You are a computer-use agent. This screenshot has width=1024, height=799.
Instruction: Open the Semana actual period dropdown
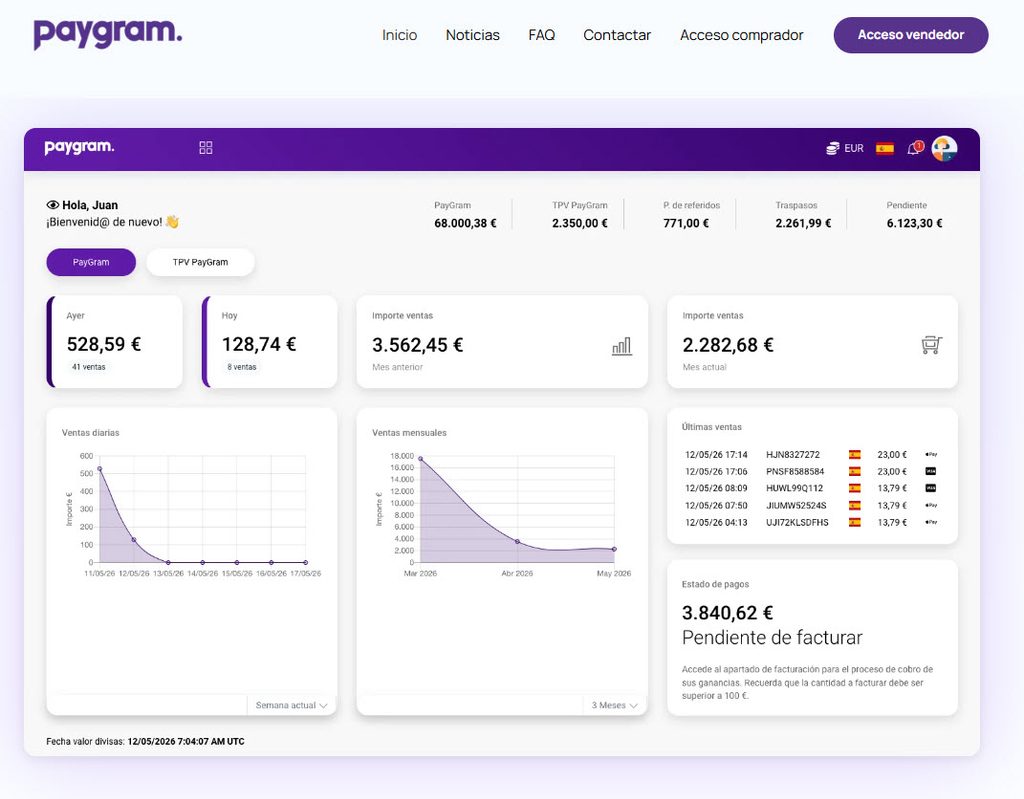click(x=291, y=706)
